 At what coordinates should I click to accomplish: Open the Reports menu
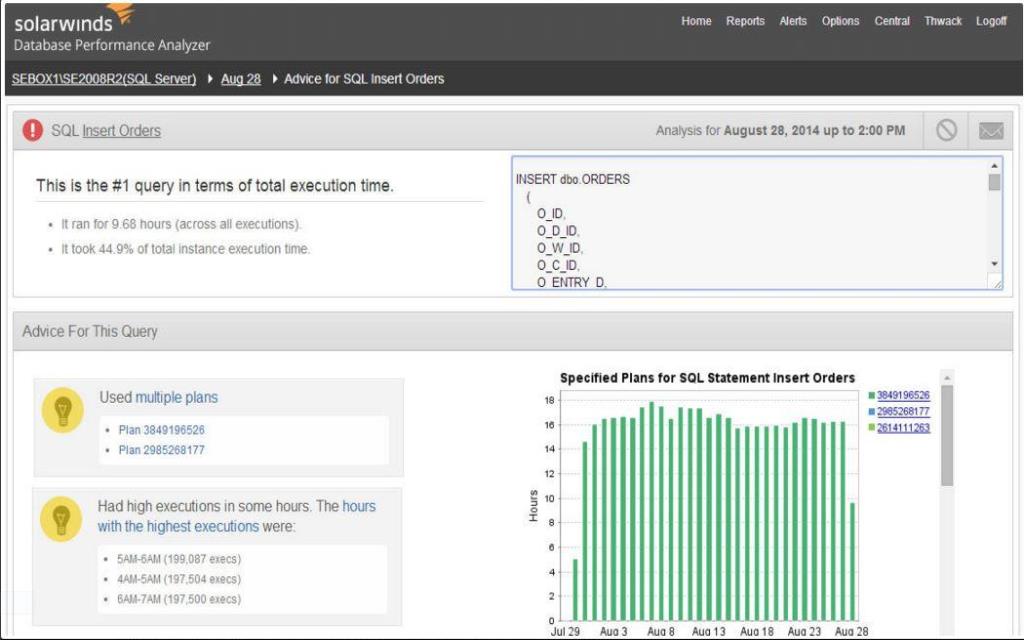click(x=745, y=22)
